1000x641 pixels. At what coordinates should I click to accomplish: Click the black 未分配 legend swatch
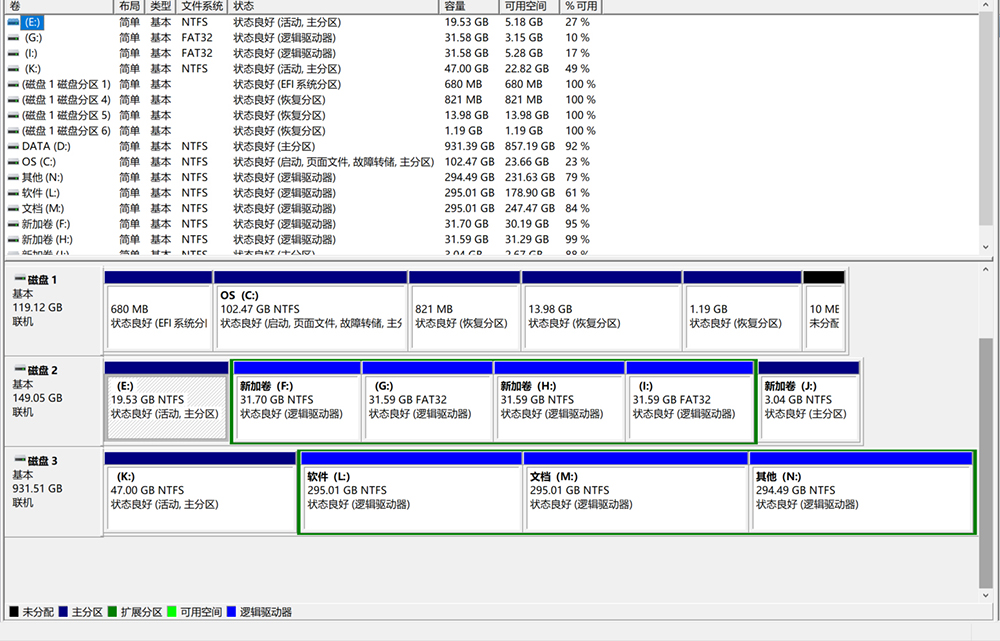coord(14,612)
